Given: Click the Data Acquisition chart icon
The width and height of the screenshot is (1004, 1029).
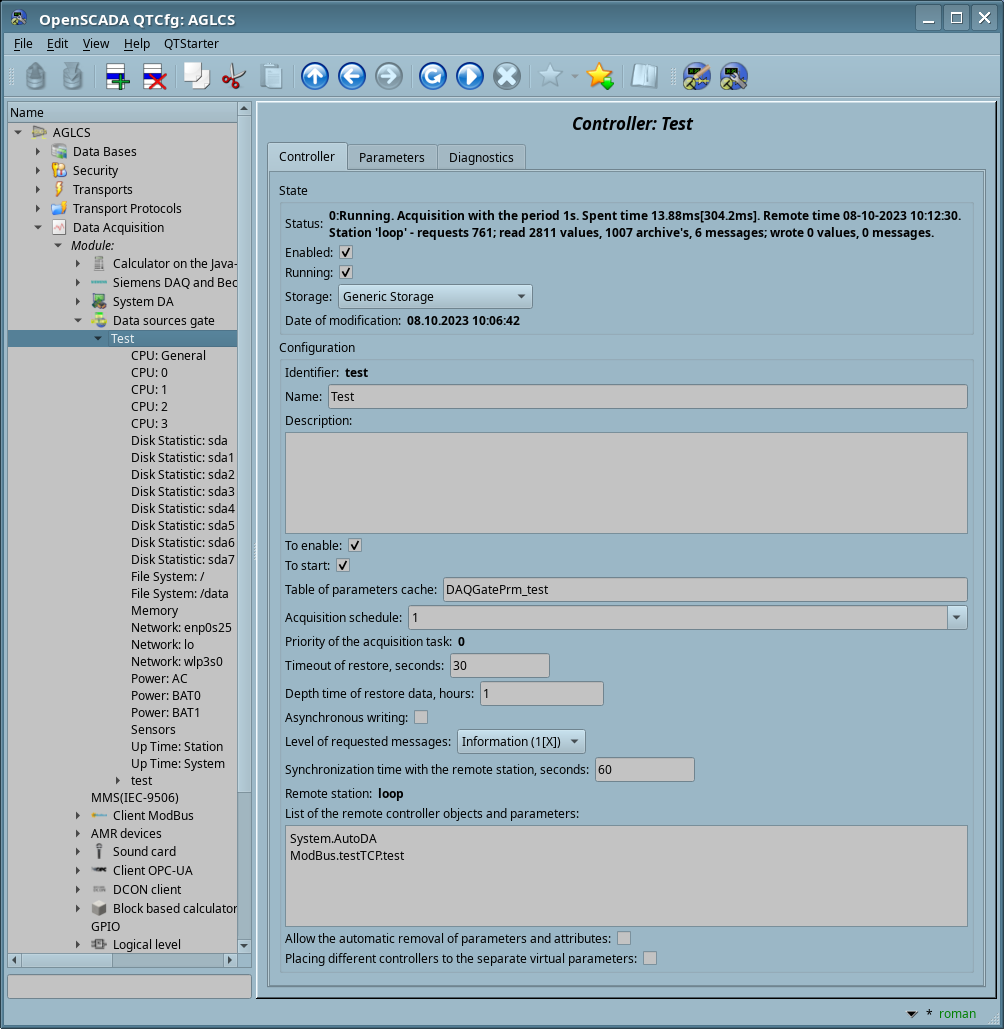Looking at the screenshot, I should click(59, 228).
